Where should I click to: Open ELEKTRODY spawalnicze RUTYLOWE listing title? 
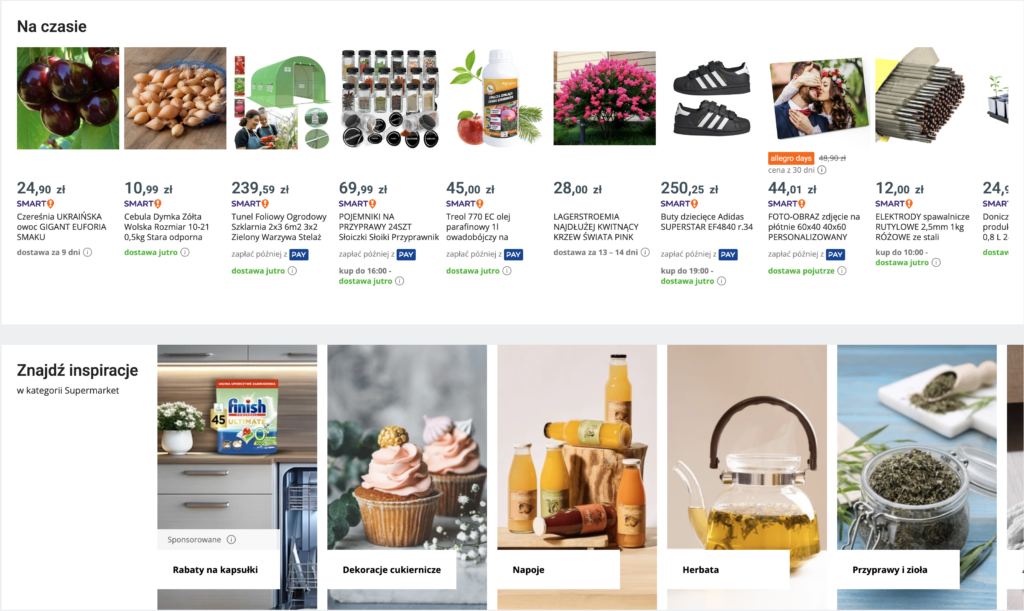(x=922, y=227)
